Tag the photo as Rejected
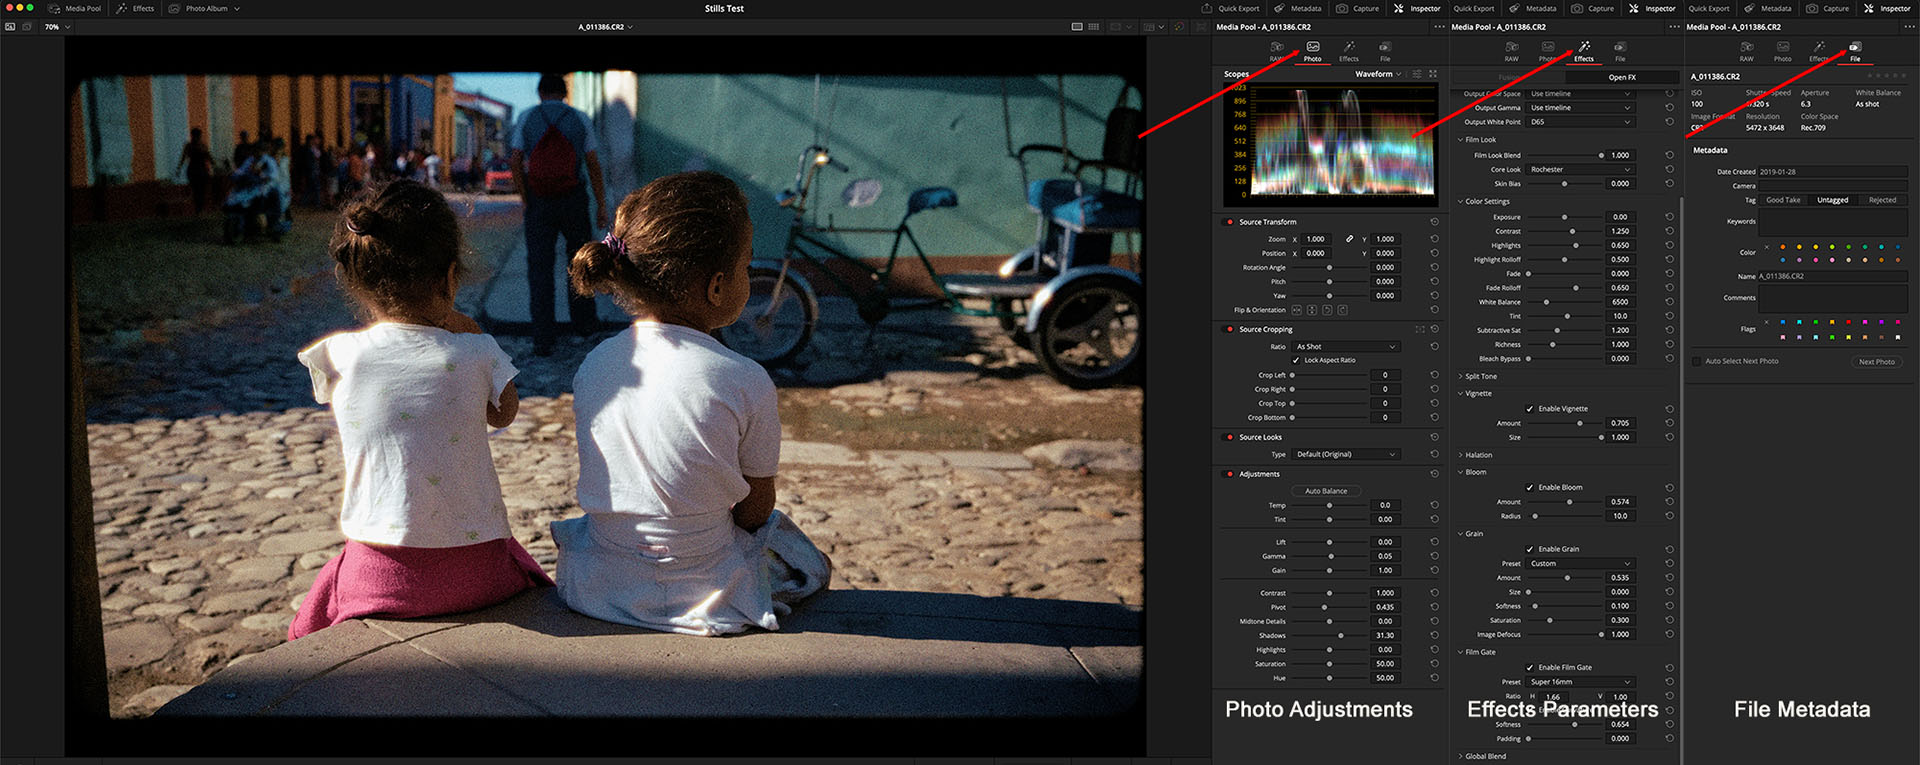The image size is (1920, 765). tap(1883, 200)
